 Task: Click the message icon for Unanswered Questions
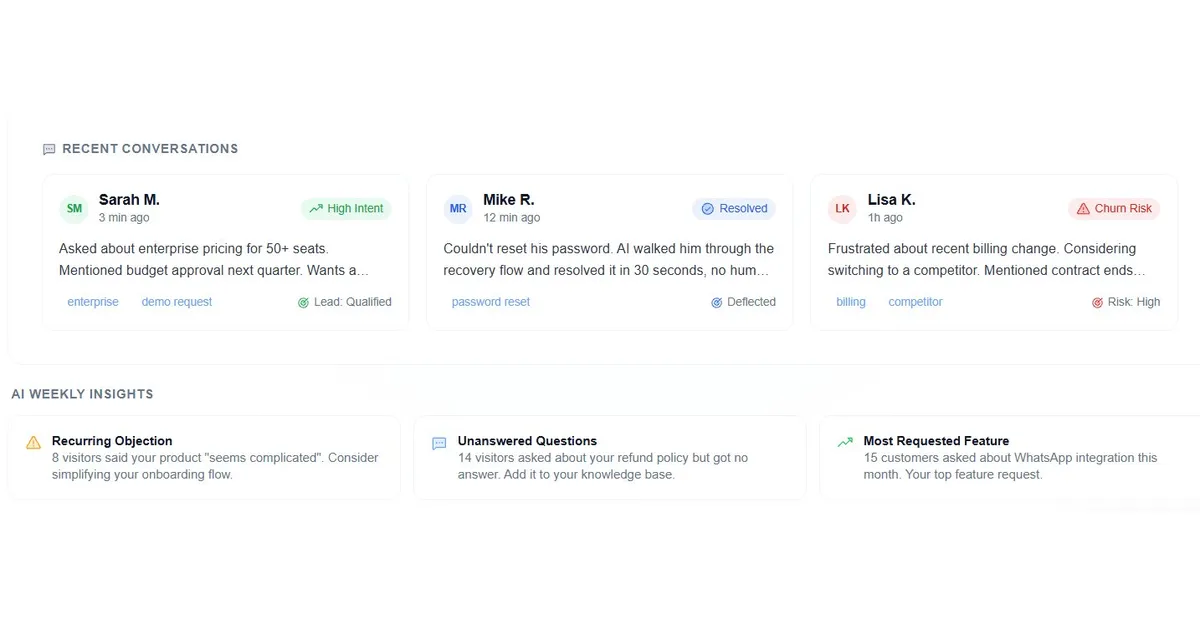click(439, 443)
